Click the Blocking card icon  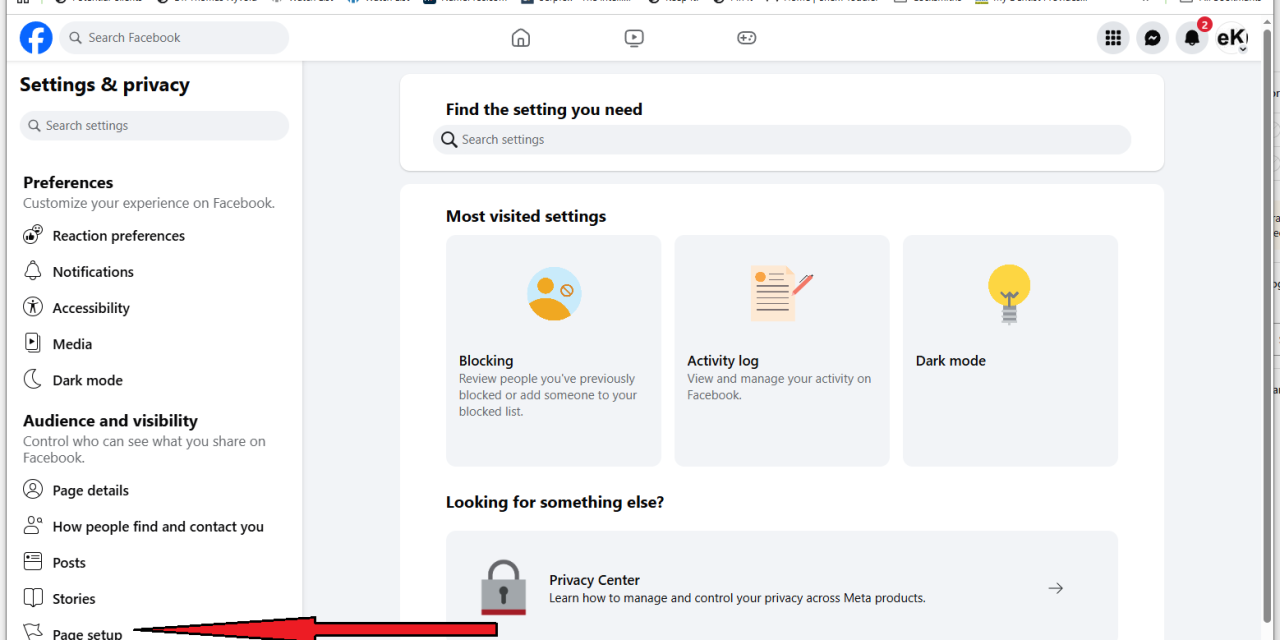point(553,293)
